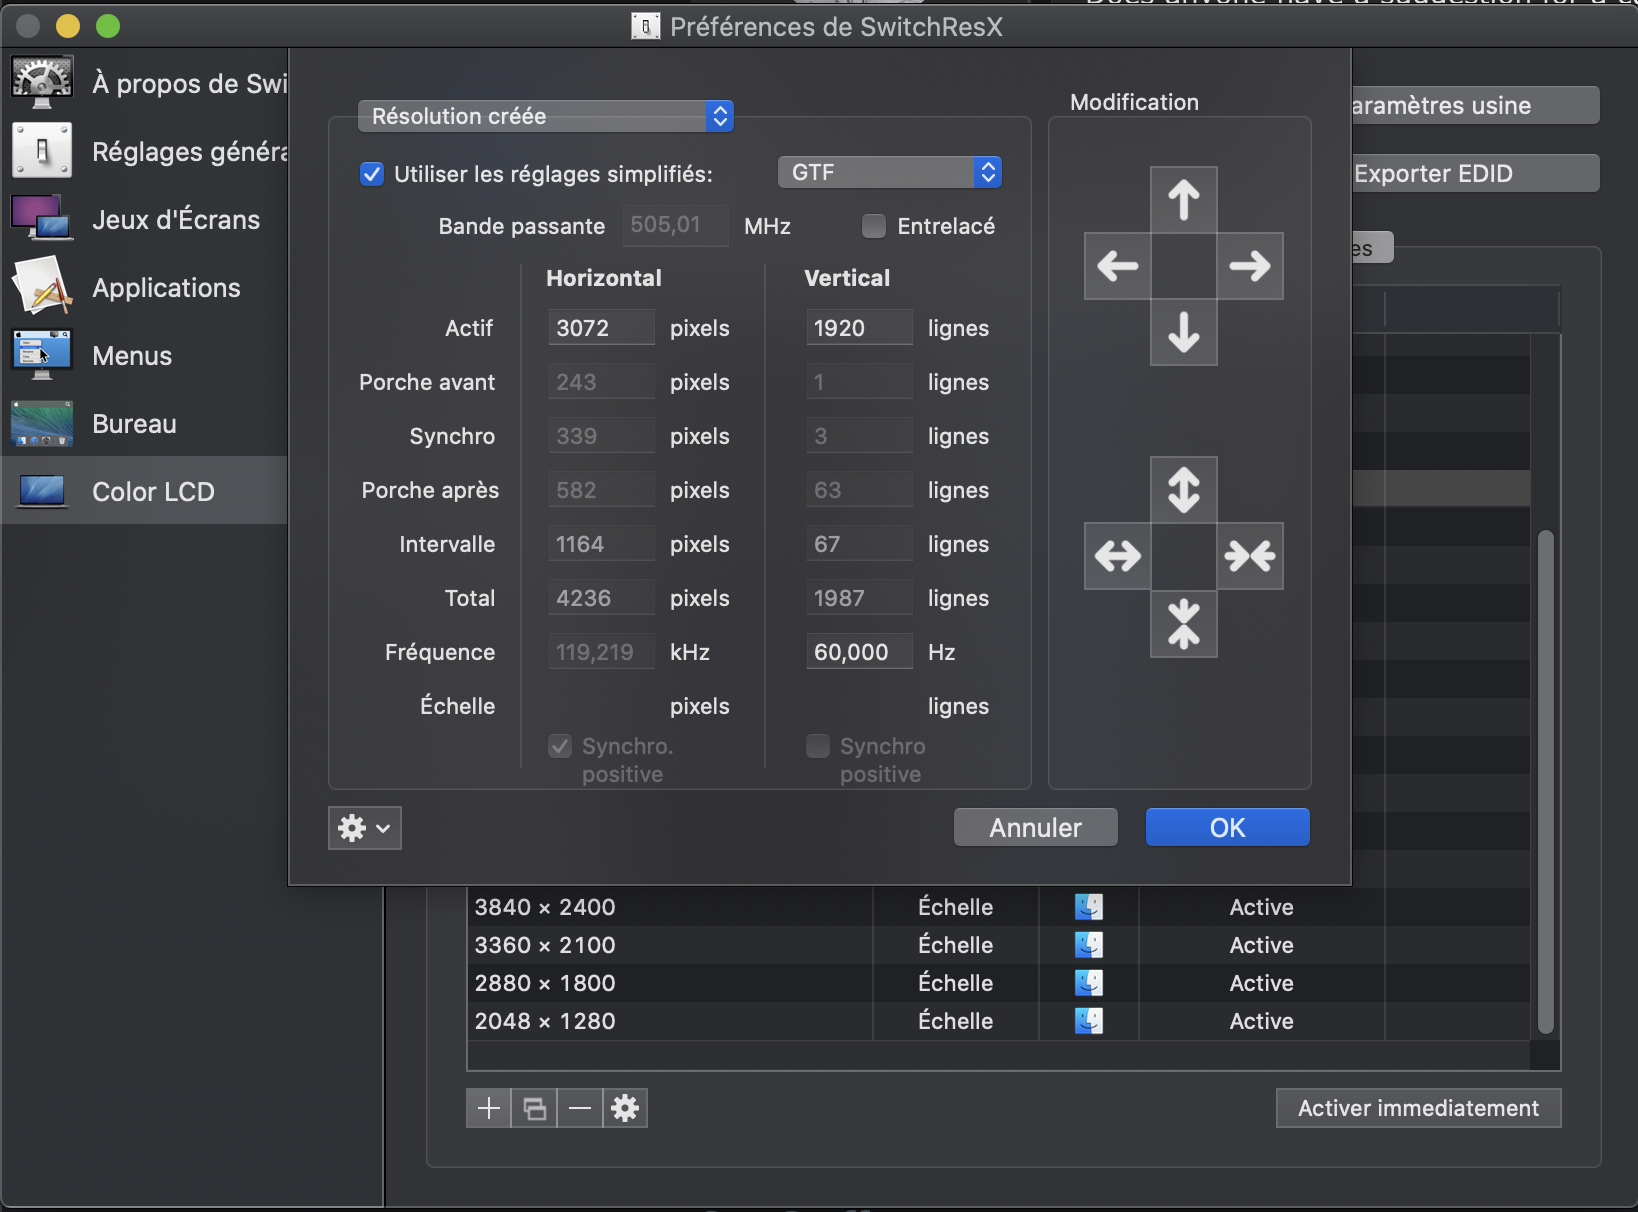Open the Résolution créée dropdown
The image size is (1638, 1212).
click(x=546, y=116)
